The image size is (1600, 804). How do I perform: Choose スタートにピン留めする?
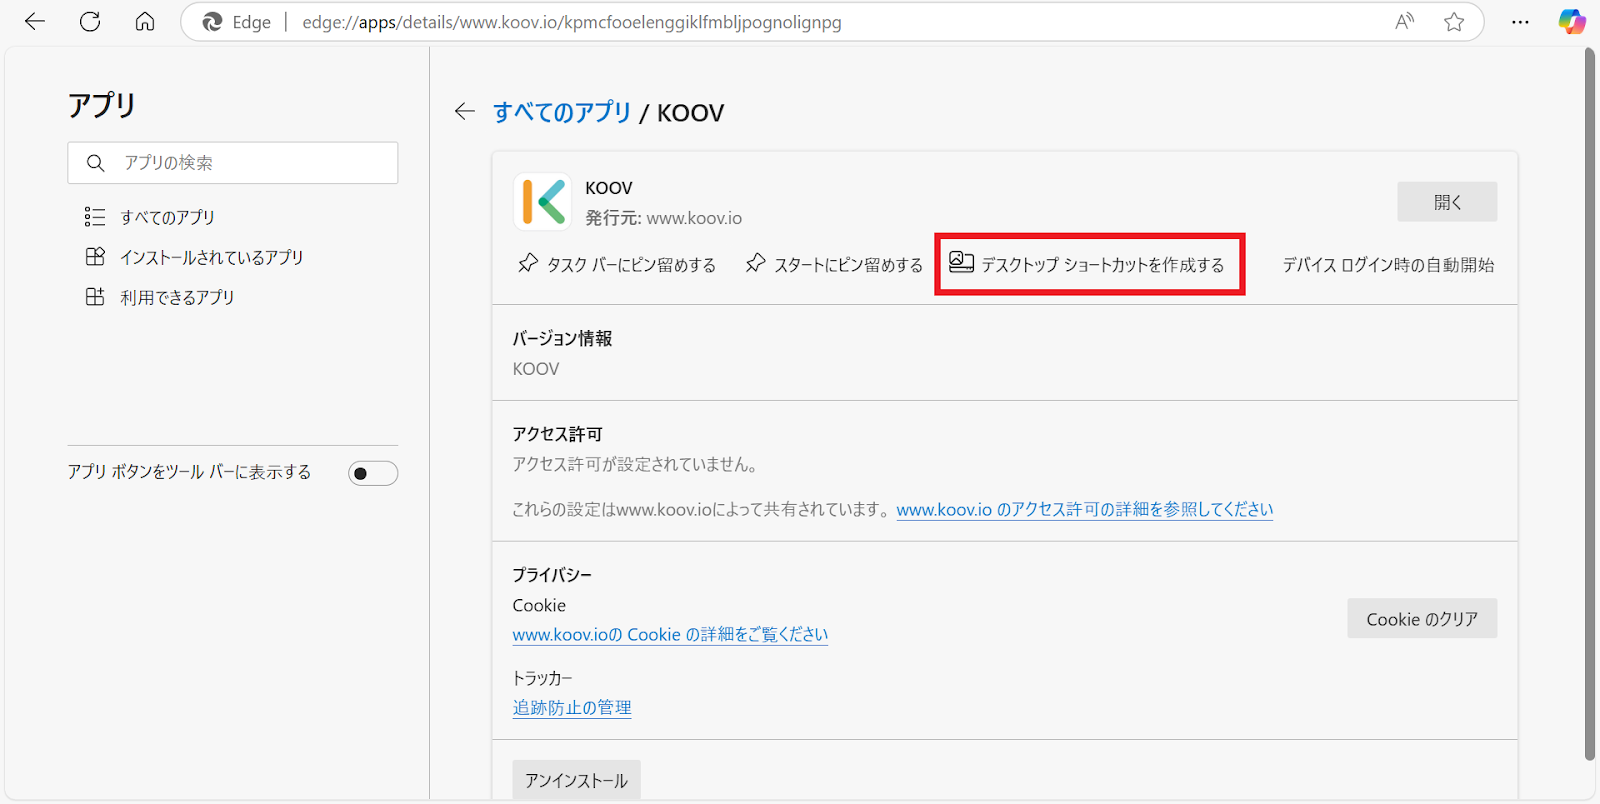click(834, 264)
